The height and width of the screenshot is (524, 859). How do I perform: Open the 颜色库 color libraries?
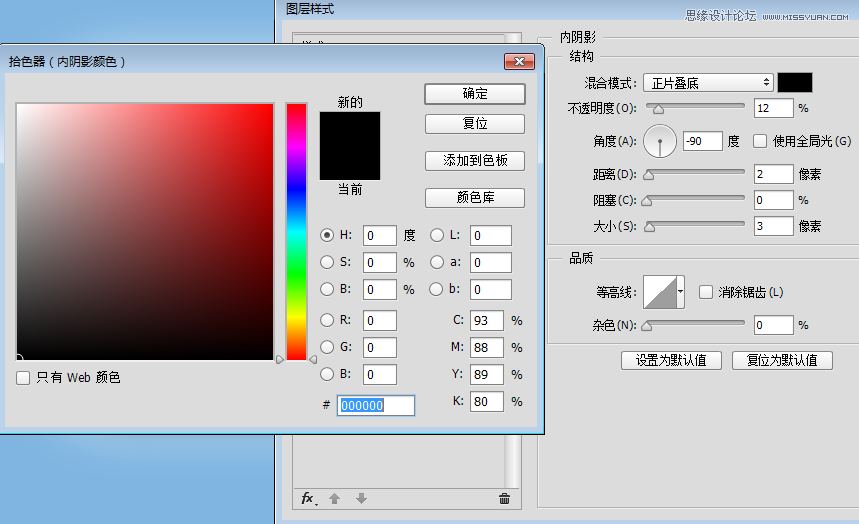click(x=475, y=197)
